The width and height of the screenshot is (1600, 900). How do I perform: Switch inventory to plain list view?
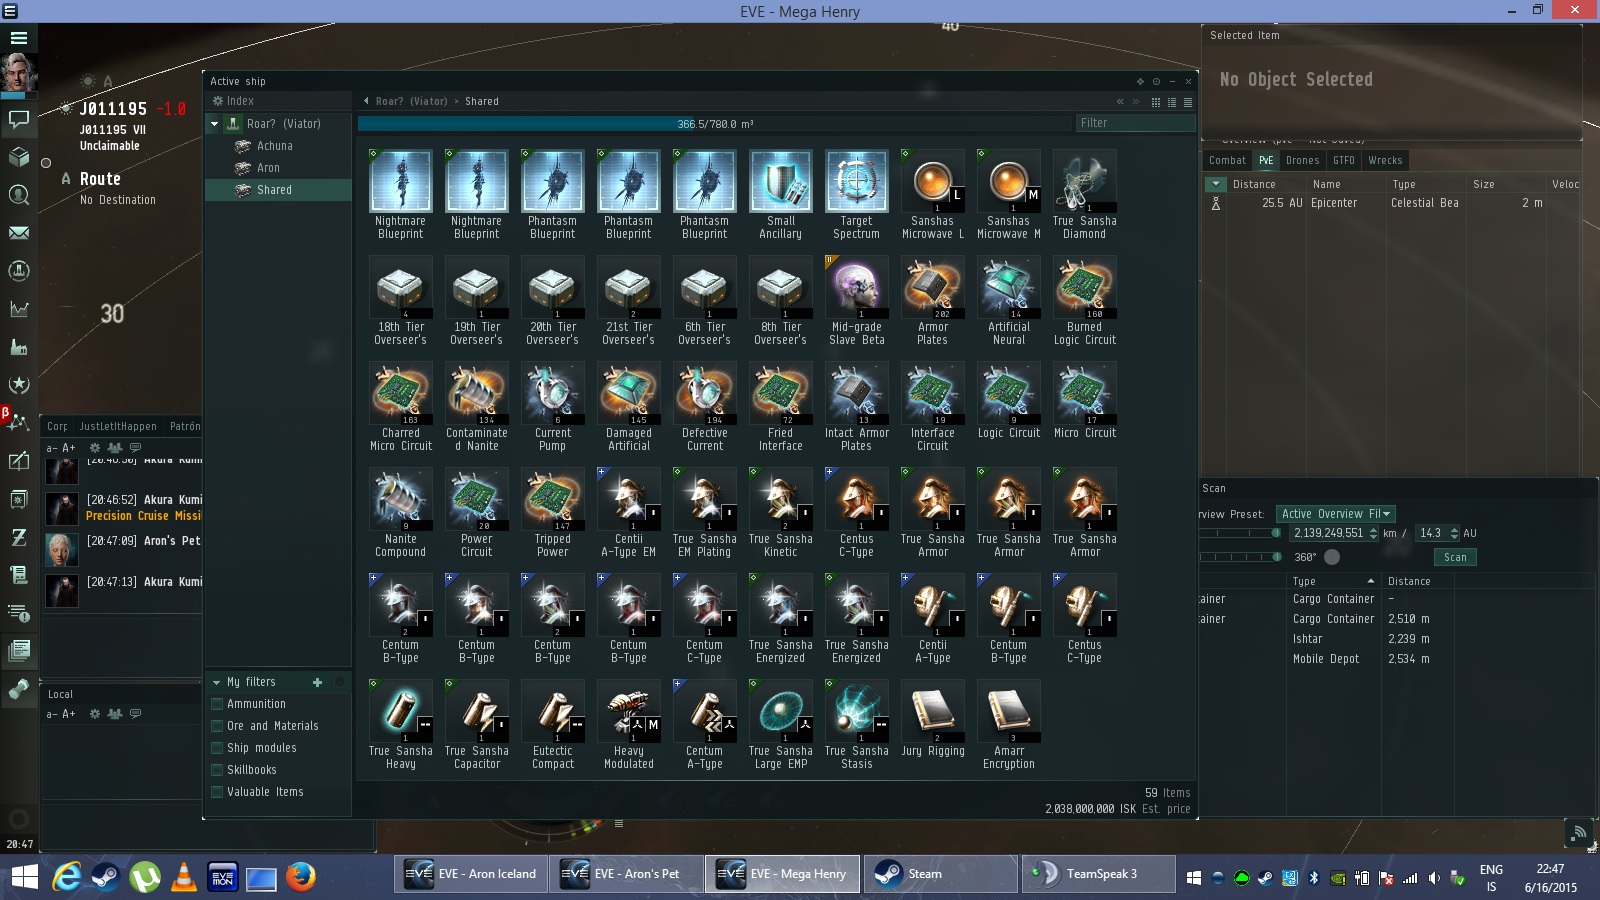1188,102
